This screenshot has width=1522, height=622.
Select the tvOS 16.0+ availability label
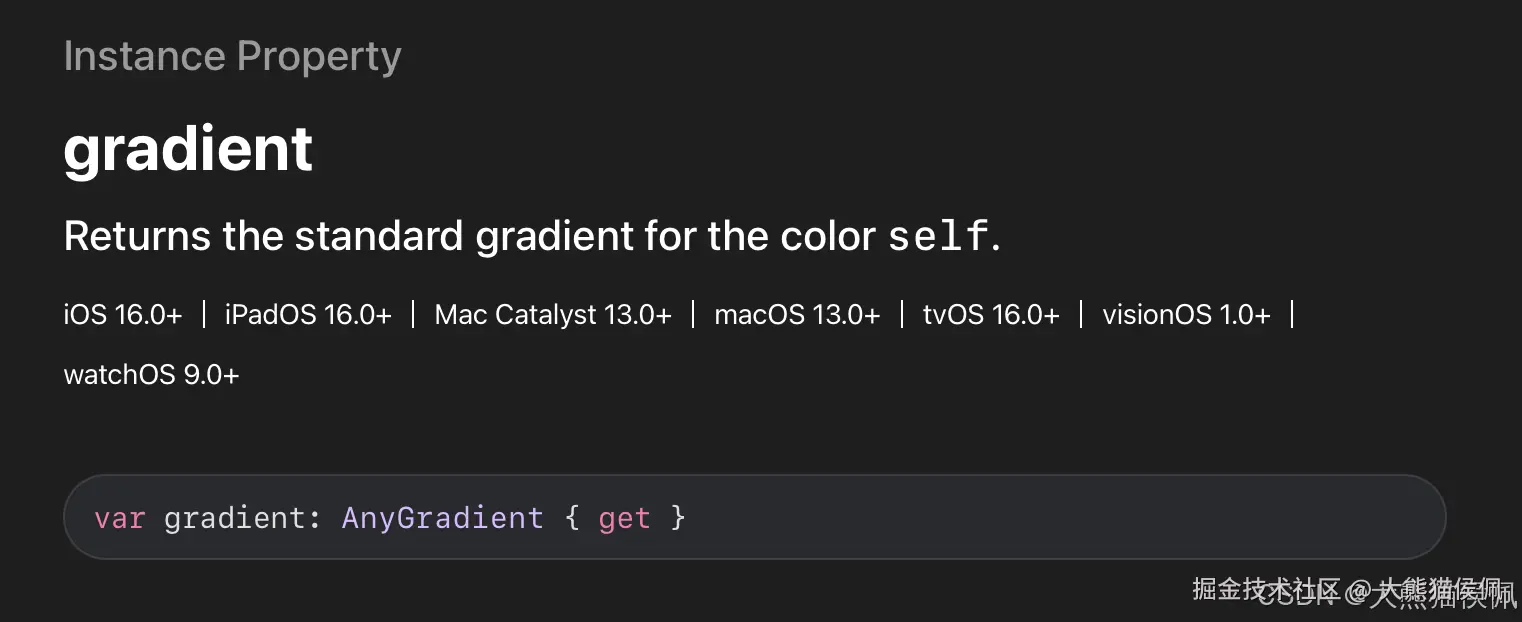pyautogui.click(x=991, y=315)
